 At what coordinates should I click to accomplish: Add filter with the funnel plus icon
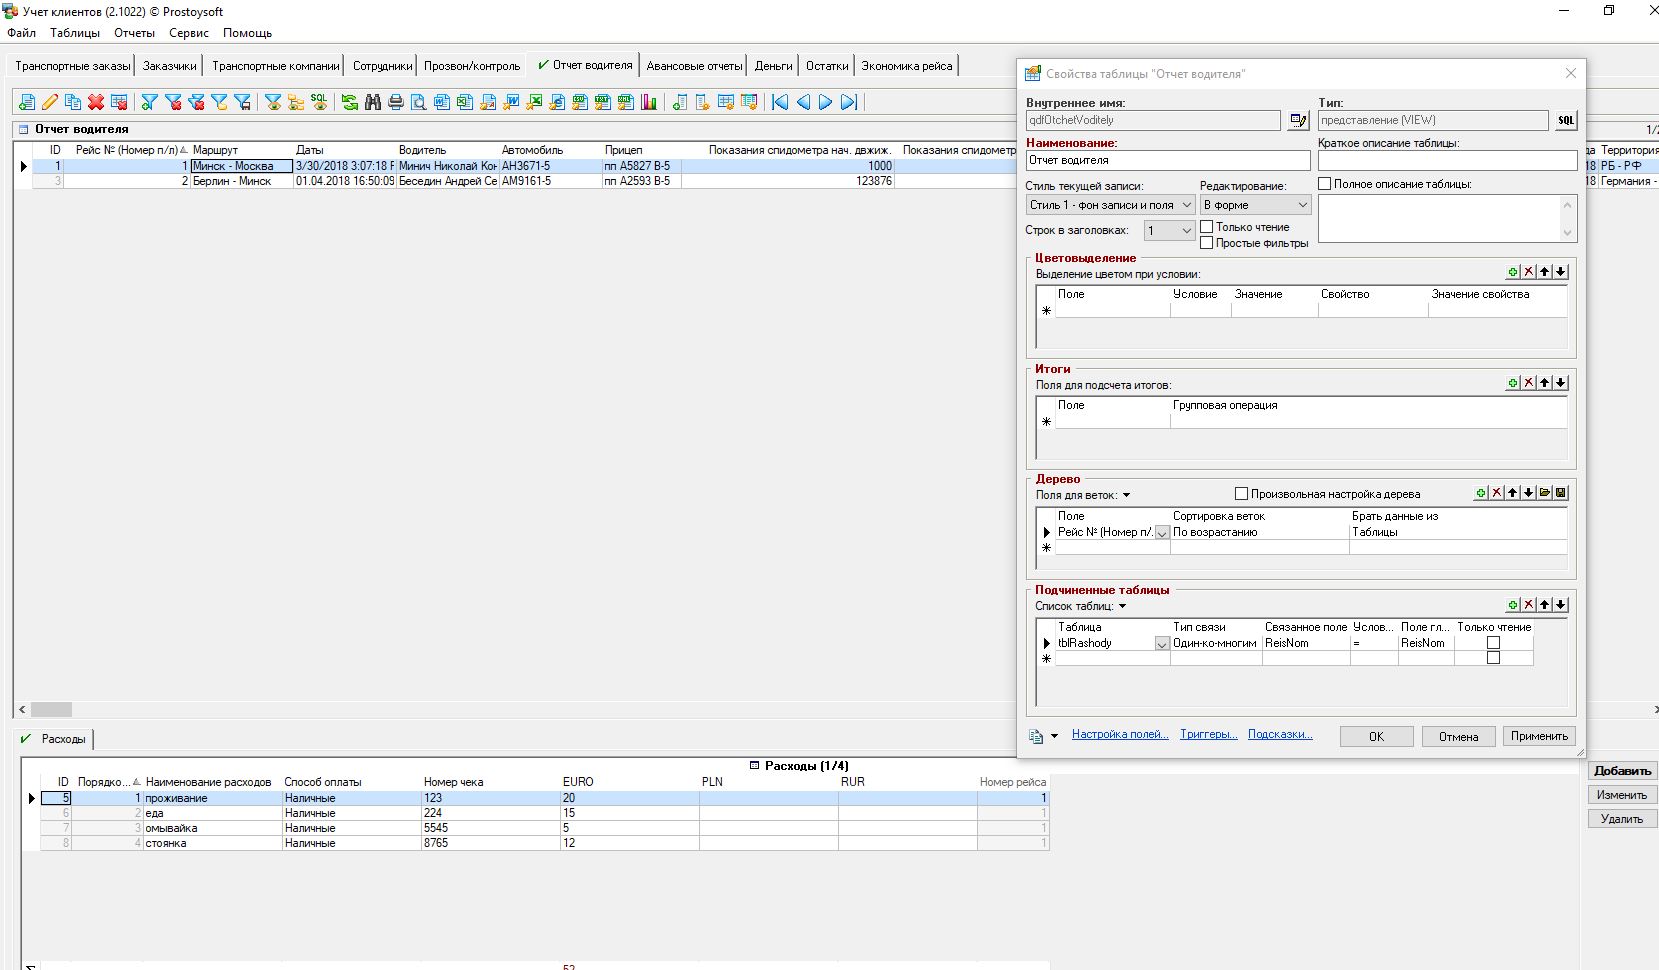[150, 102]
